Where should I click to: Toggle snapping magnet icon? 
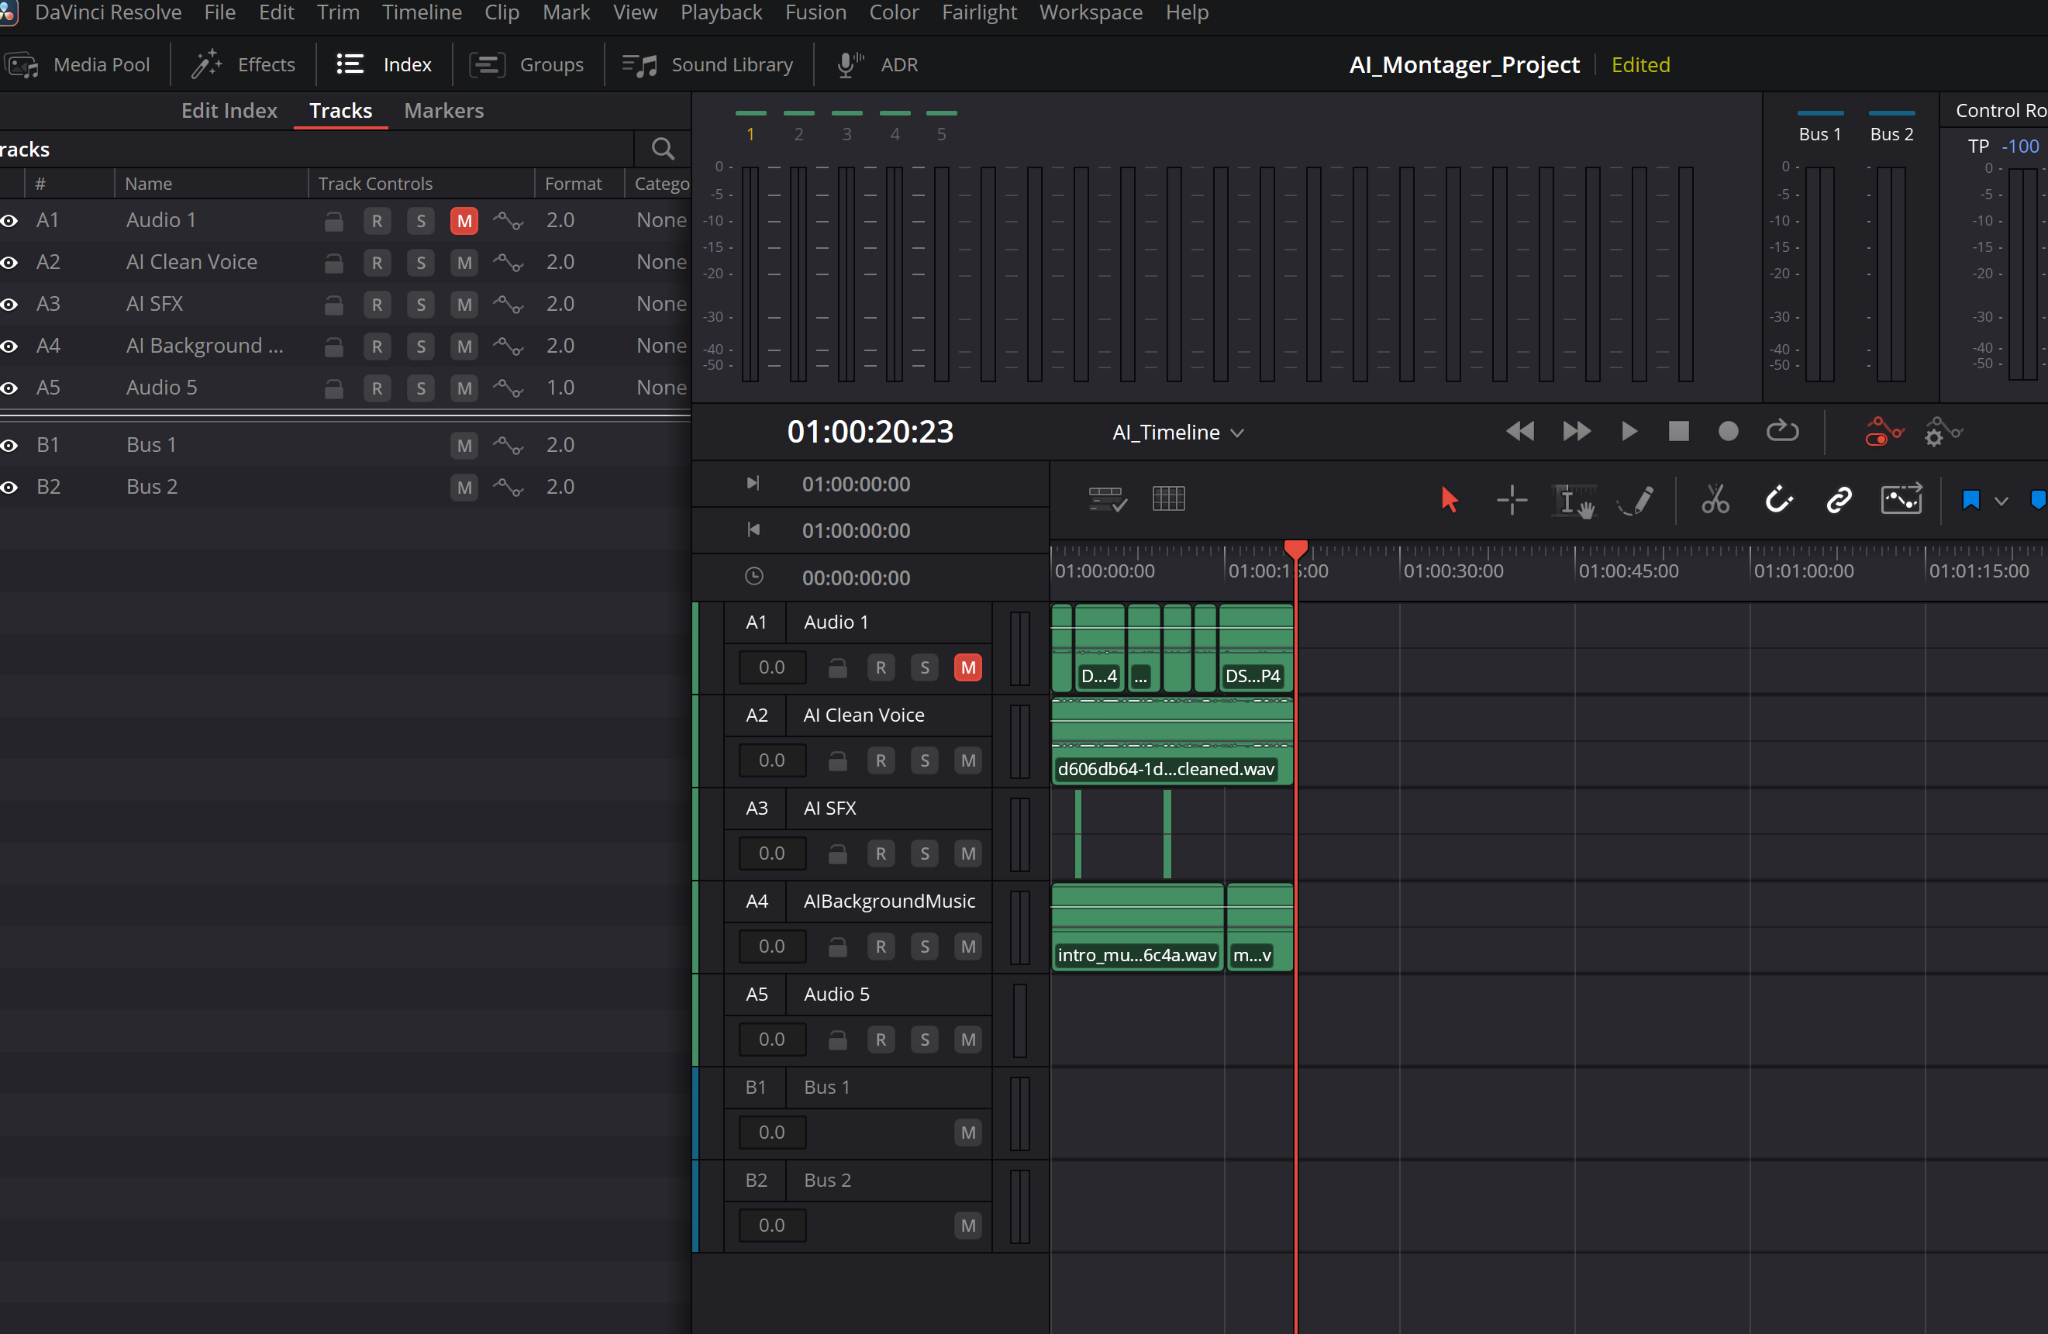1778,499
